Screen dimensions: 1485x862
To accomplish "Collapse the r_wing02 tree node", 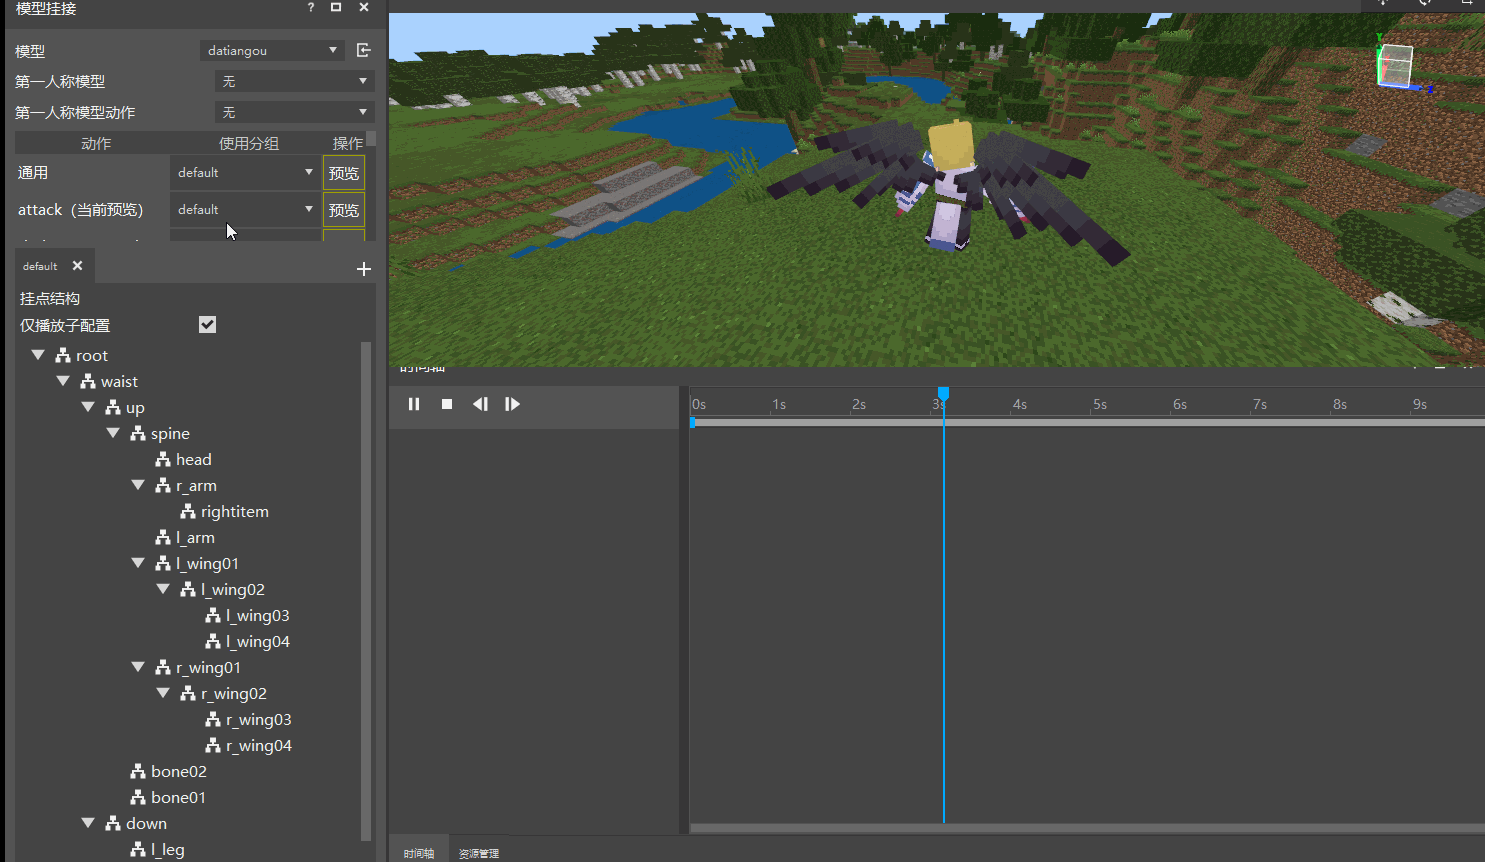I will pyautogui.click(x=163, y=693).
